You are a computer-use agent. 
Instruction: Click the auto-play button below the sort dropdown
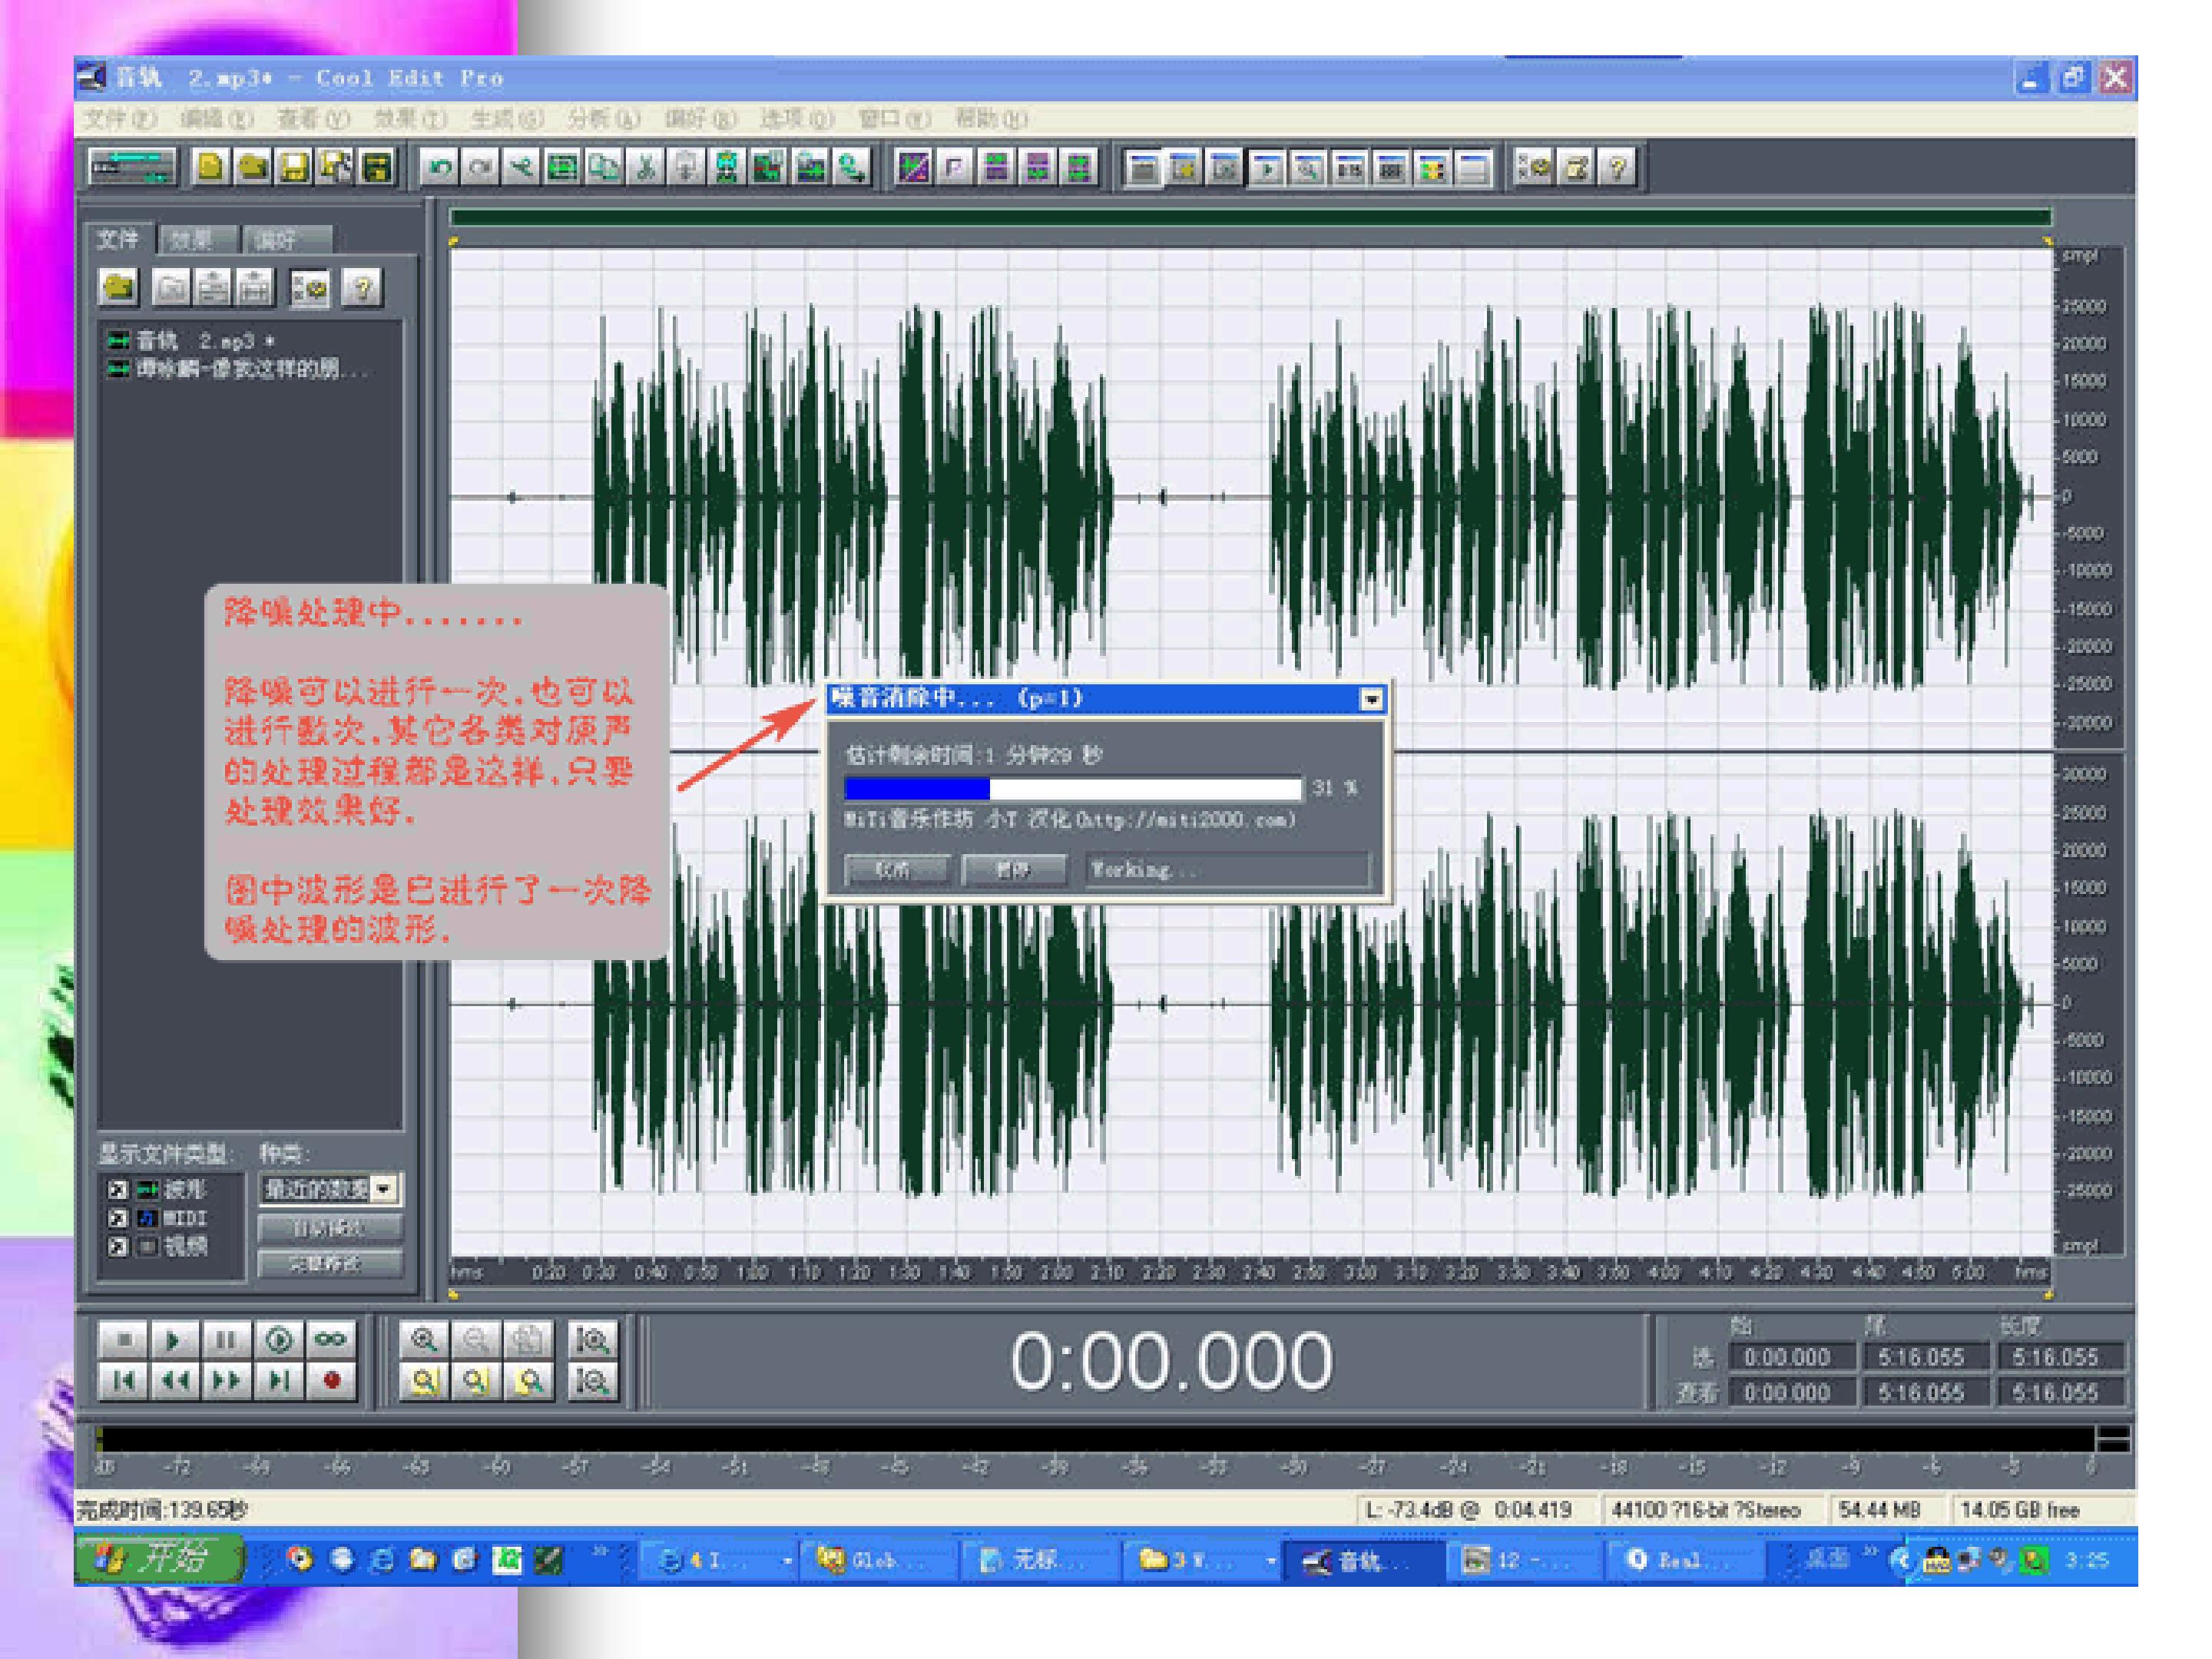(x=330, y=1227)
